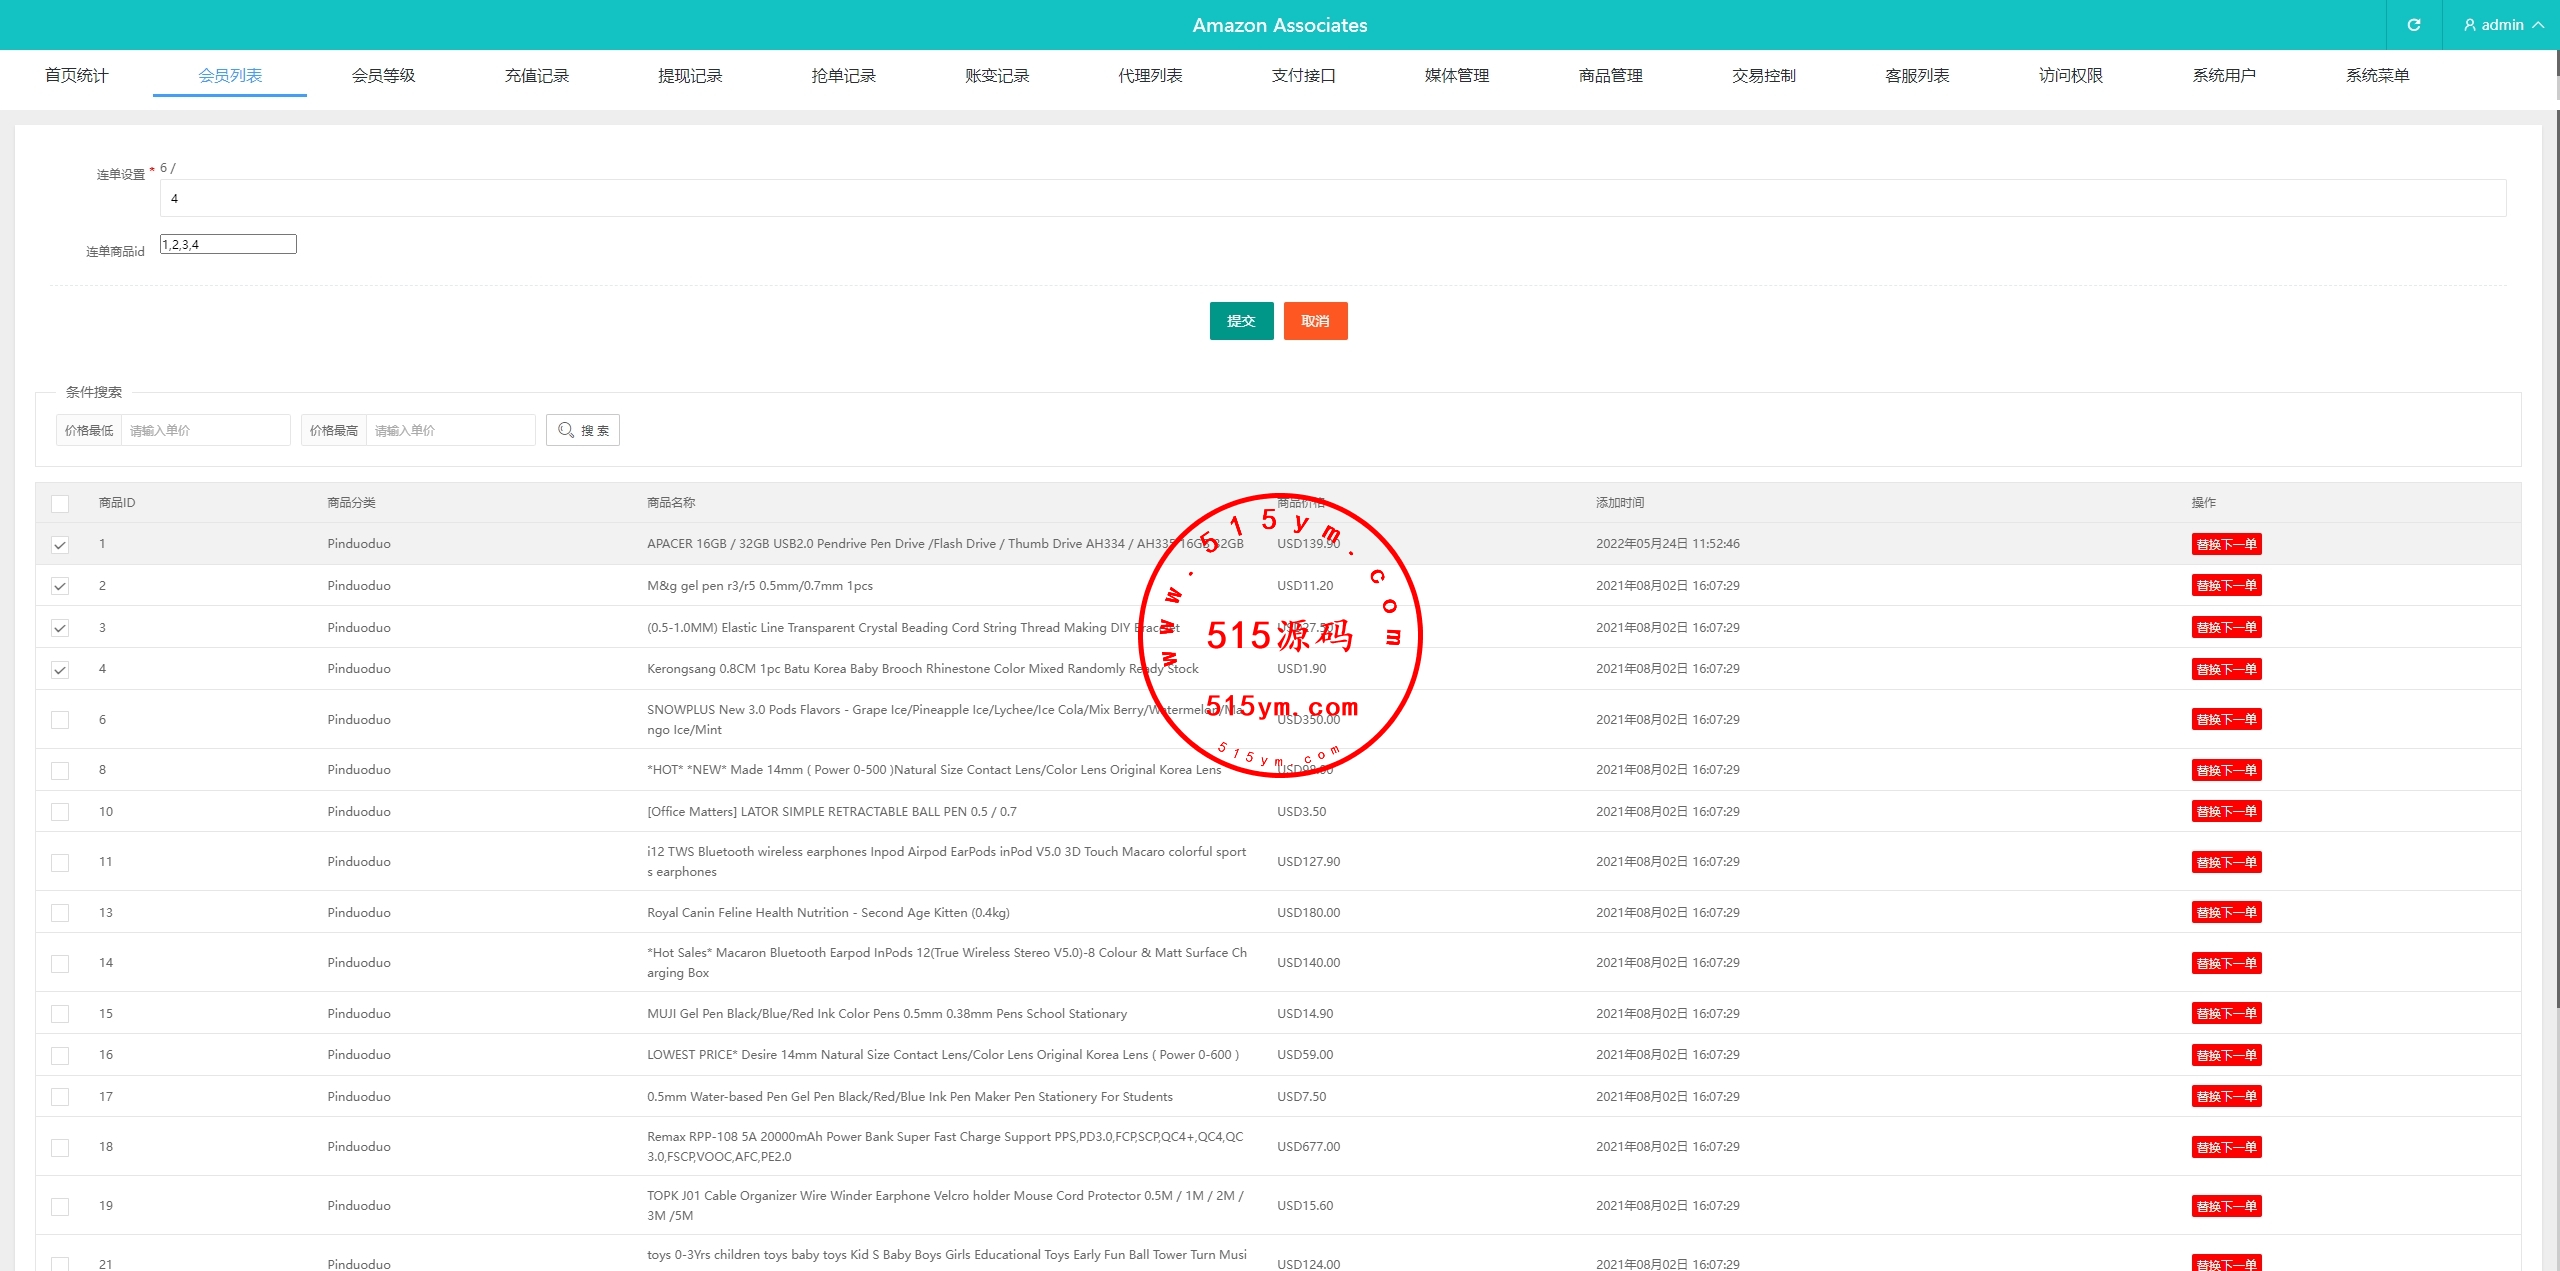Uncheck product ID 1 checkbox
This screenshot has width=2560, height=1271.
point(60,545)
